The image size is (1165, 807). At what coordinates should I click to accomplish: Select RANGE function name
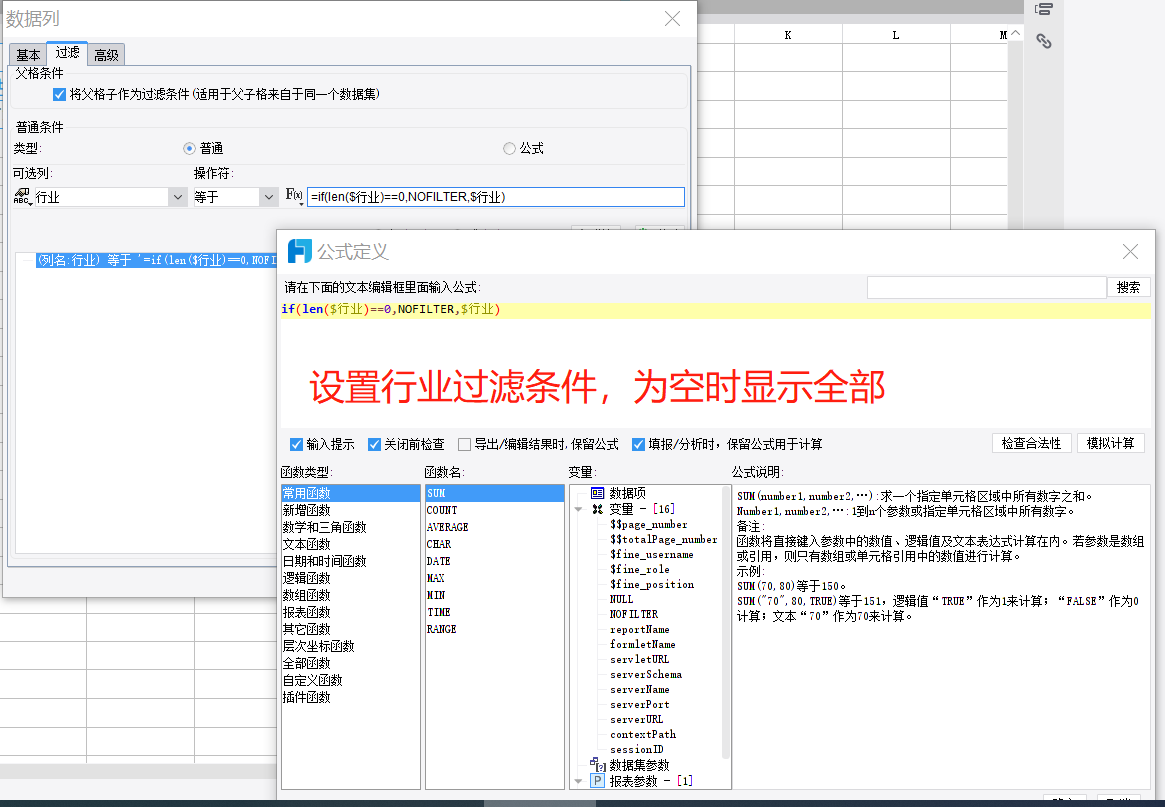pyautogui.click(x=495, y=629)
